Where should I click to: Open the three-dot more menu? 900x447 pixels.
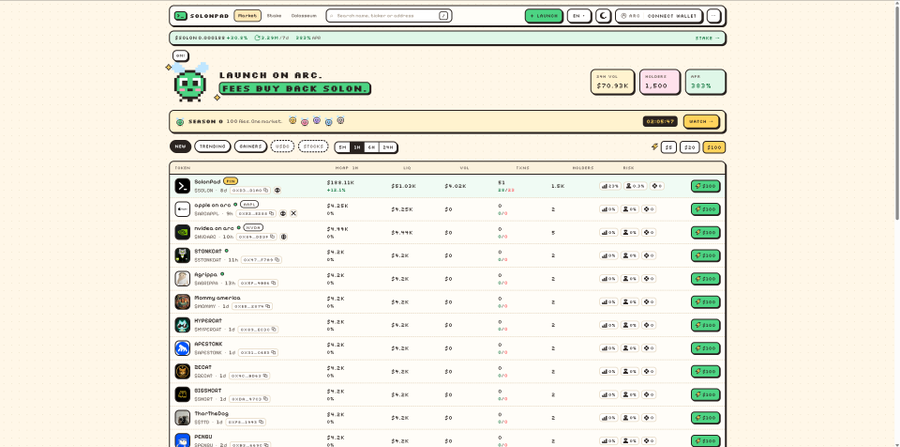[x=713, y=16]
